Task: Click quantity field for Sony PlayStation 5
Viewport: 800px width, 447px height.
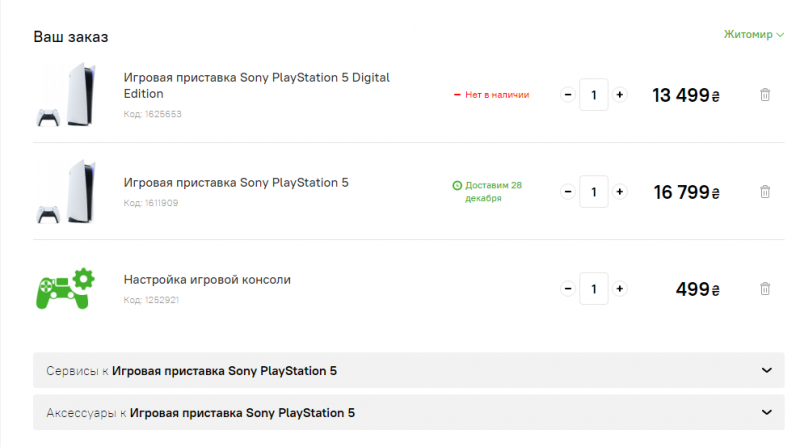Action: coord(594,191)
